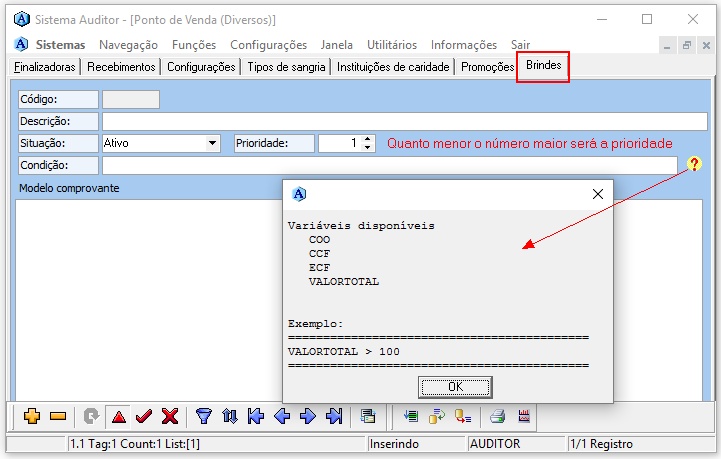Go to previous record left arrow

click(282, 416)
